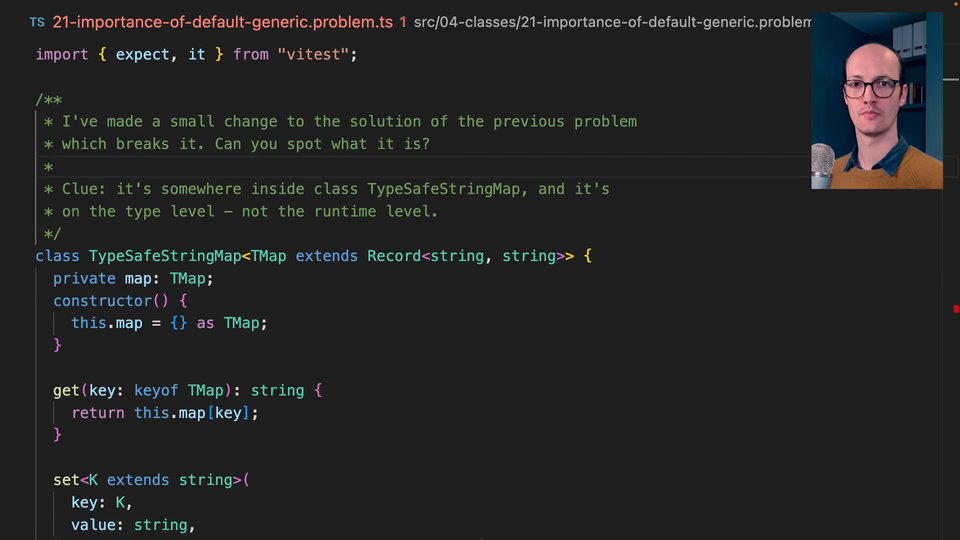Click the presenter webcam video overlay
This screenshot has width=960, height=540.
[x=877, y=100]
